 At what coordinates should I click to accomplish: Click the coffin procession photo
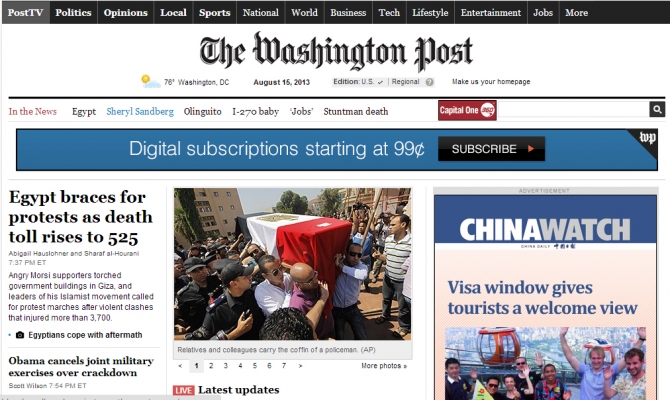pyautogui.click(x=292, y=264)
